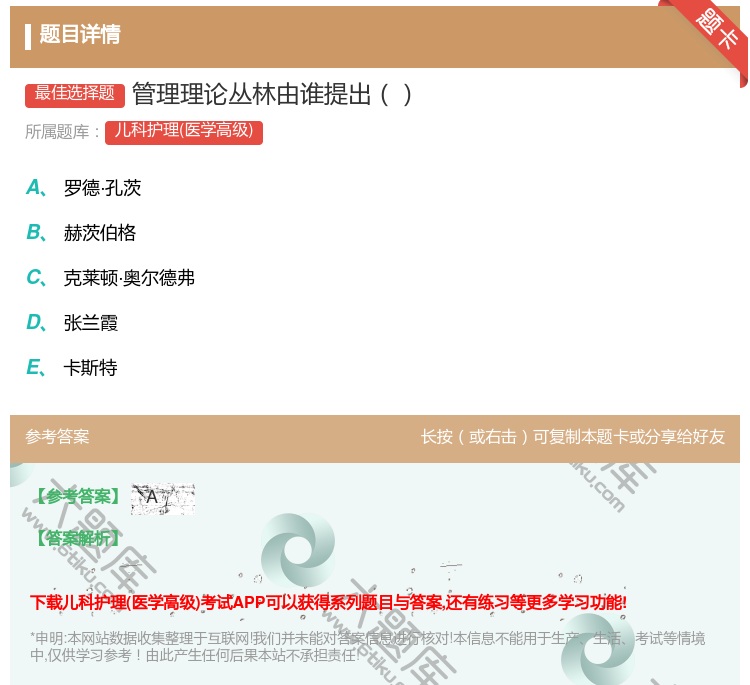750x685 pixels.
Task: Click the question text 管理理论丛林由谁提出
Action: click(x=271, y=94)
